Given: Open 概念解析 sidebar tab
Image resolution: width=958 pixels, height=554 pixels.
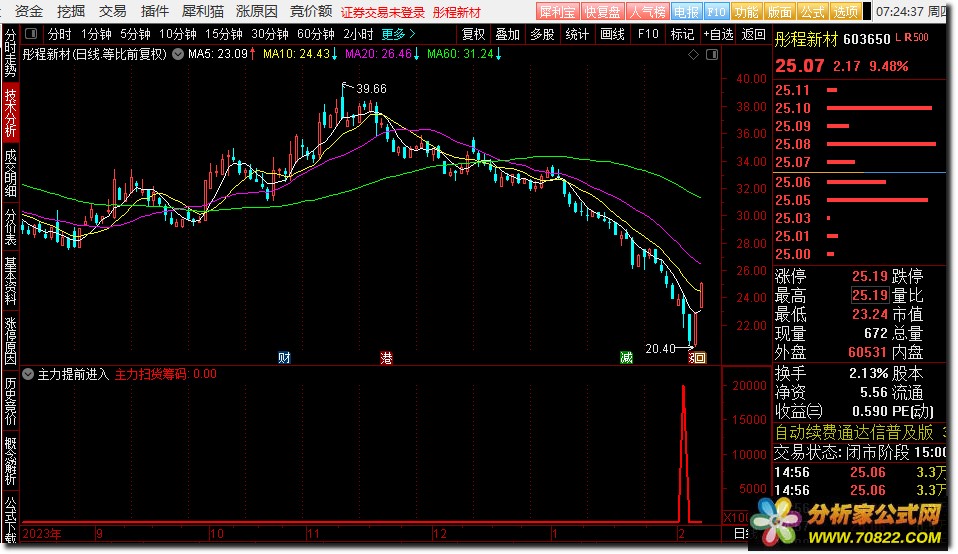Looking at the screenshot, I should 10,461.
